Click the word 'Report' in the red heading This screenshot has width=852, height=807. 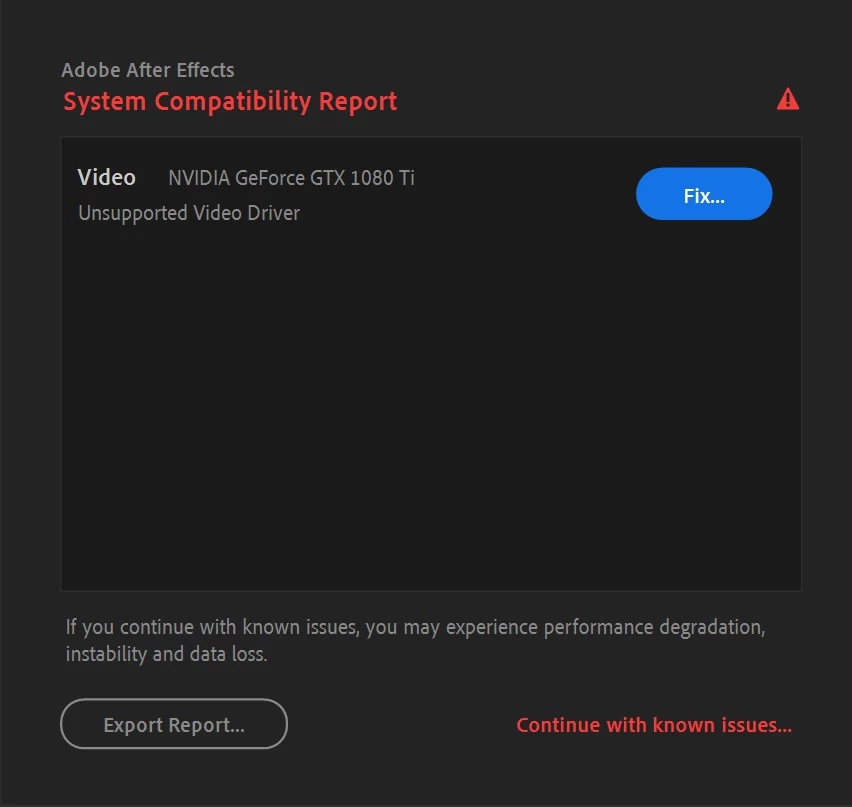tap(358, 102)
